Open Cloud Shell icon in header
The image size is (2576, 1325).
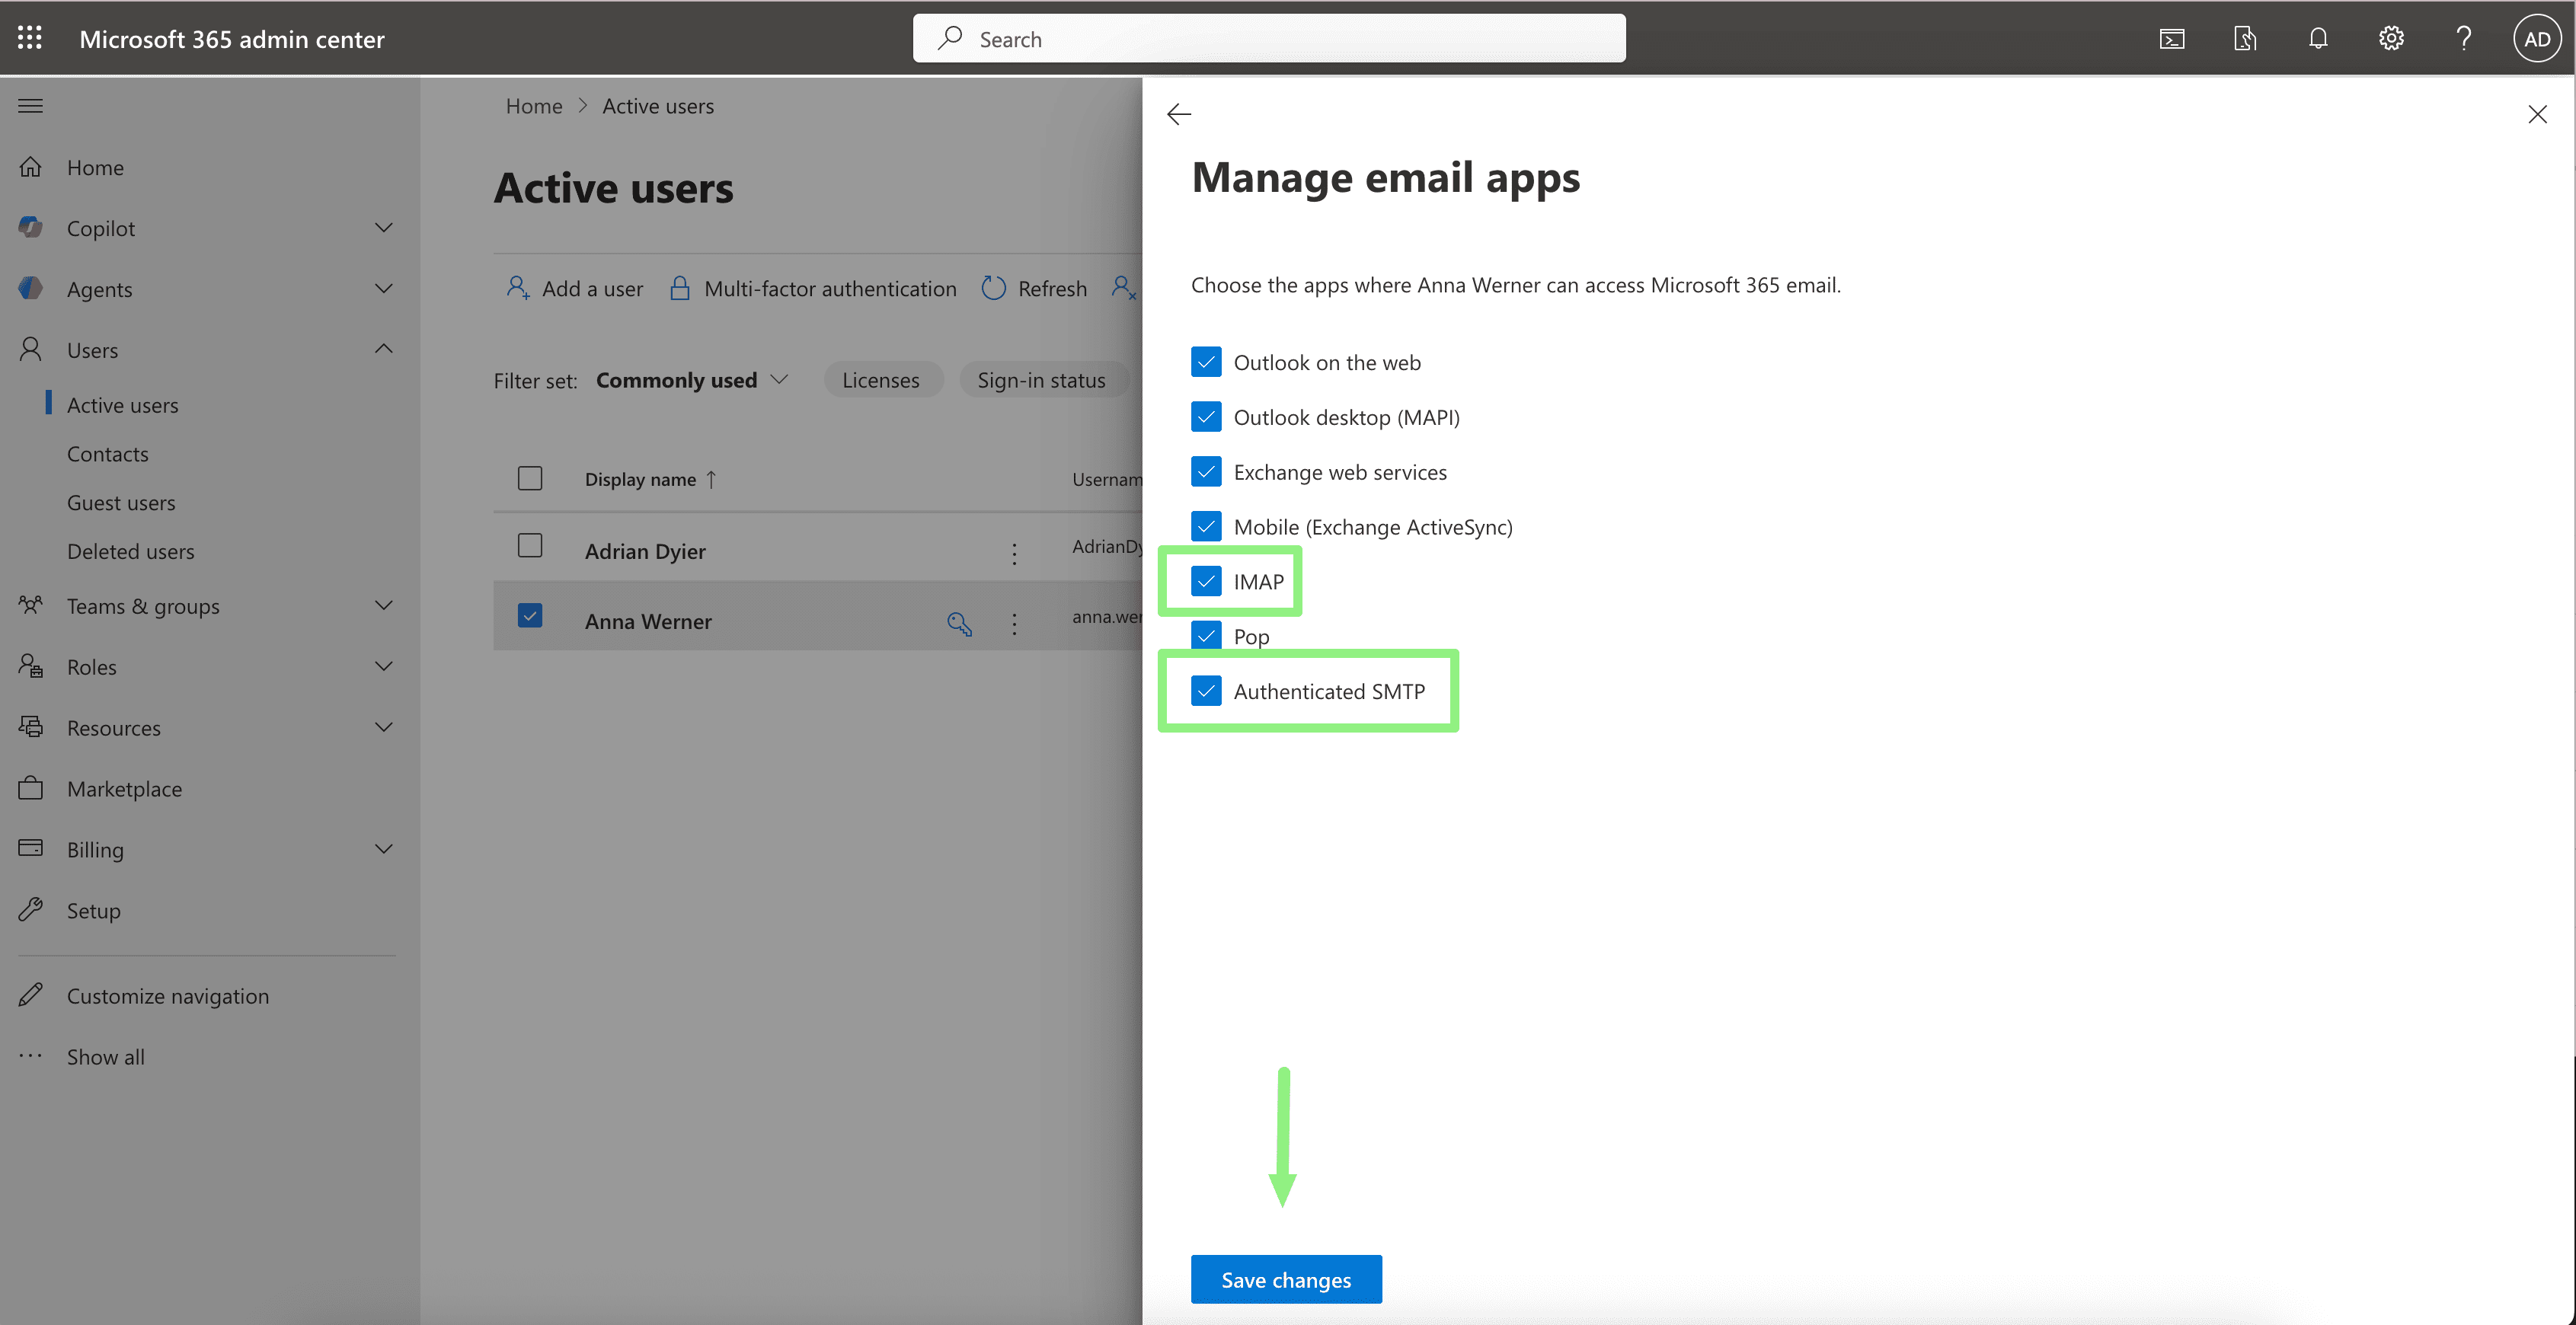point(2171,38)
